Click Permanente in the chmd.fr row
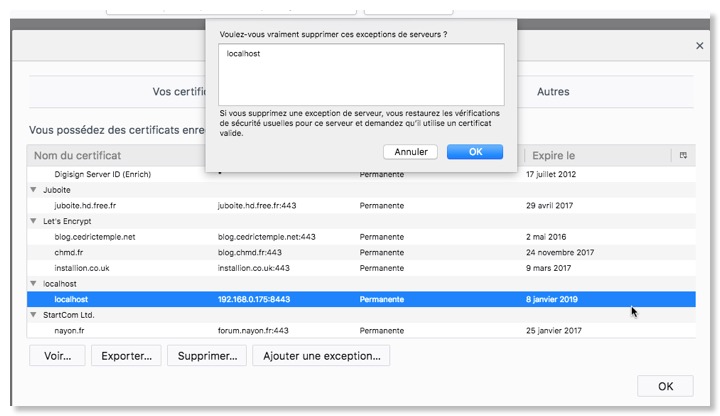This screenshot has height=416, width=720. [382, 253]
